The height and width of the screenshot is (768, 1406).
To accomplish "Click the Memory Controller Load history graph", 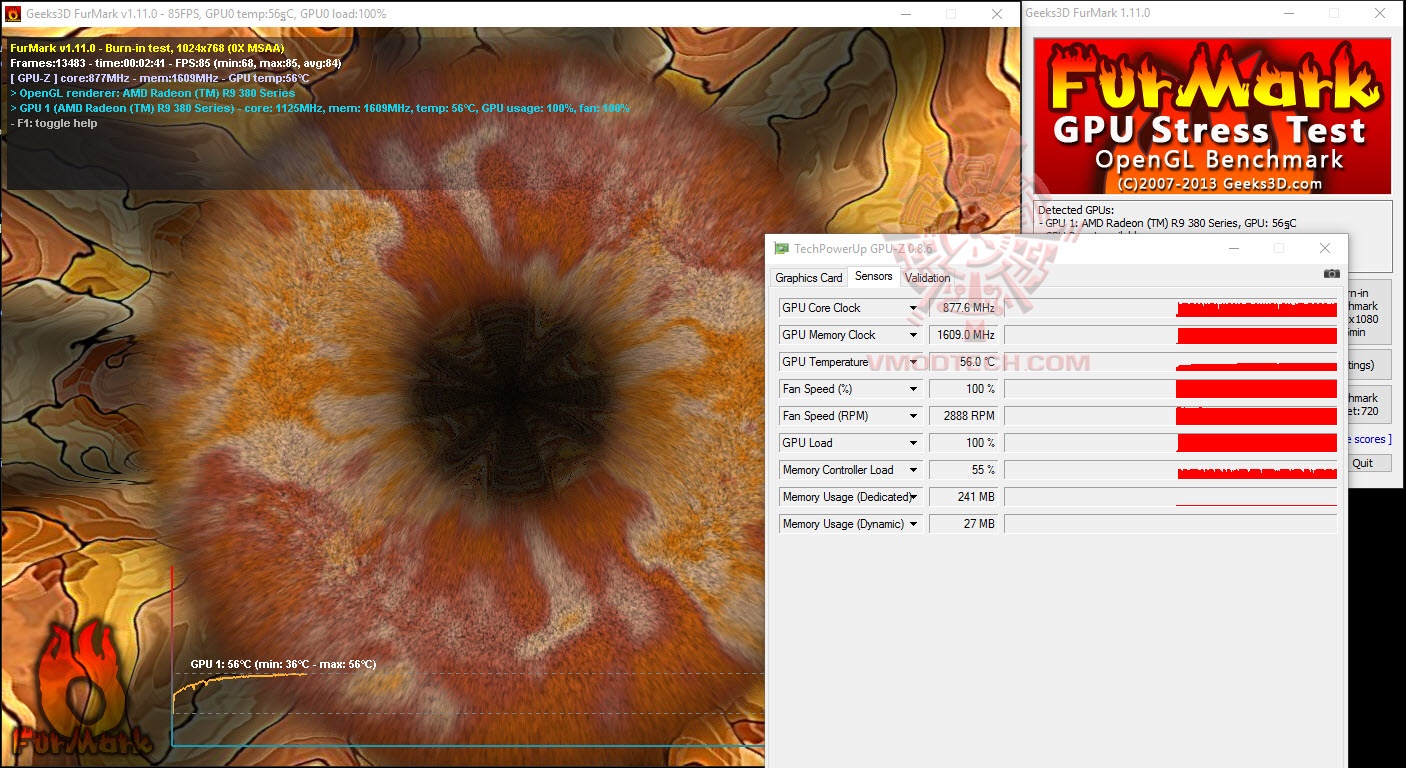I will (x=1171, y=470).
